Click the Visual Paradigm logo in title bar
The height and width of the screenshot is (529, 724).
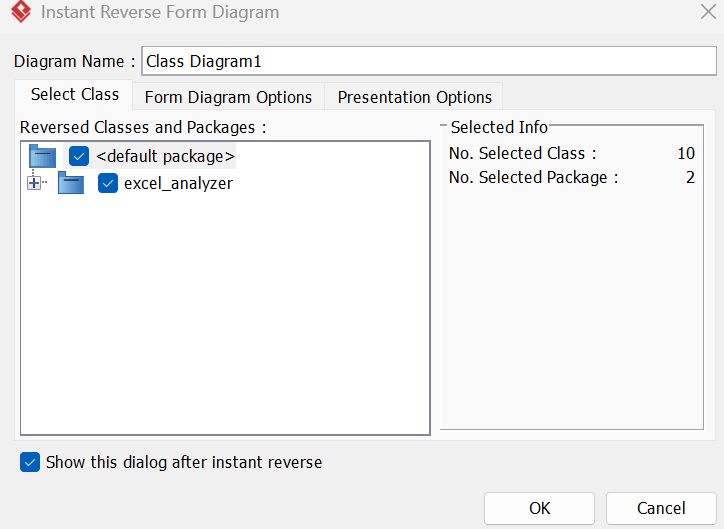pos(21,12)
